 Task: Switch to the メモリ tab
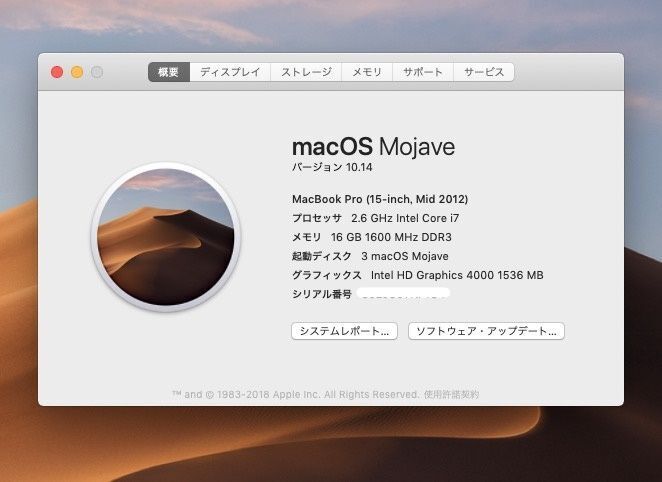[x=367, y=72]
